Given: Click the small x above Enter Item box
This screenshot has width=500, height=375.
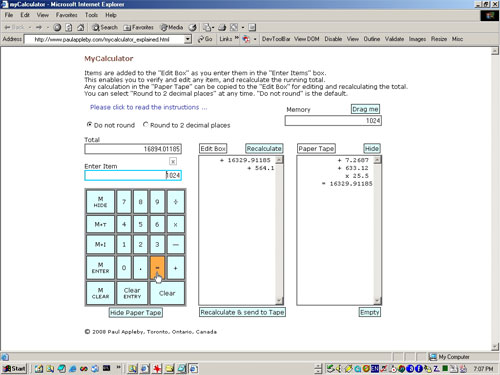Looking at the screenshot, I should (x=173, y=161).
